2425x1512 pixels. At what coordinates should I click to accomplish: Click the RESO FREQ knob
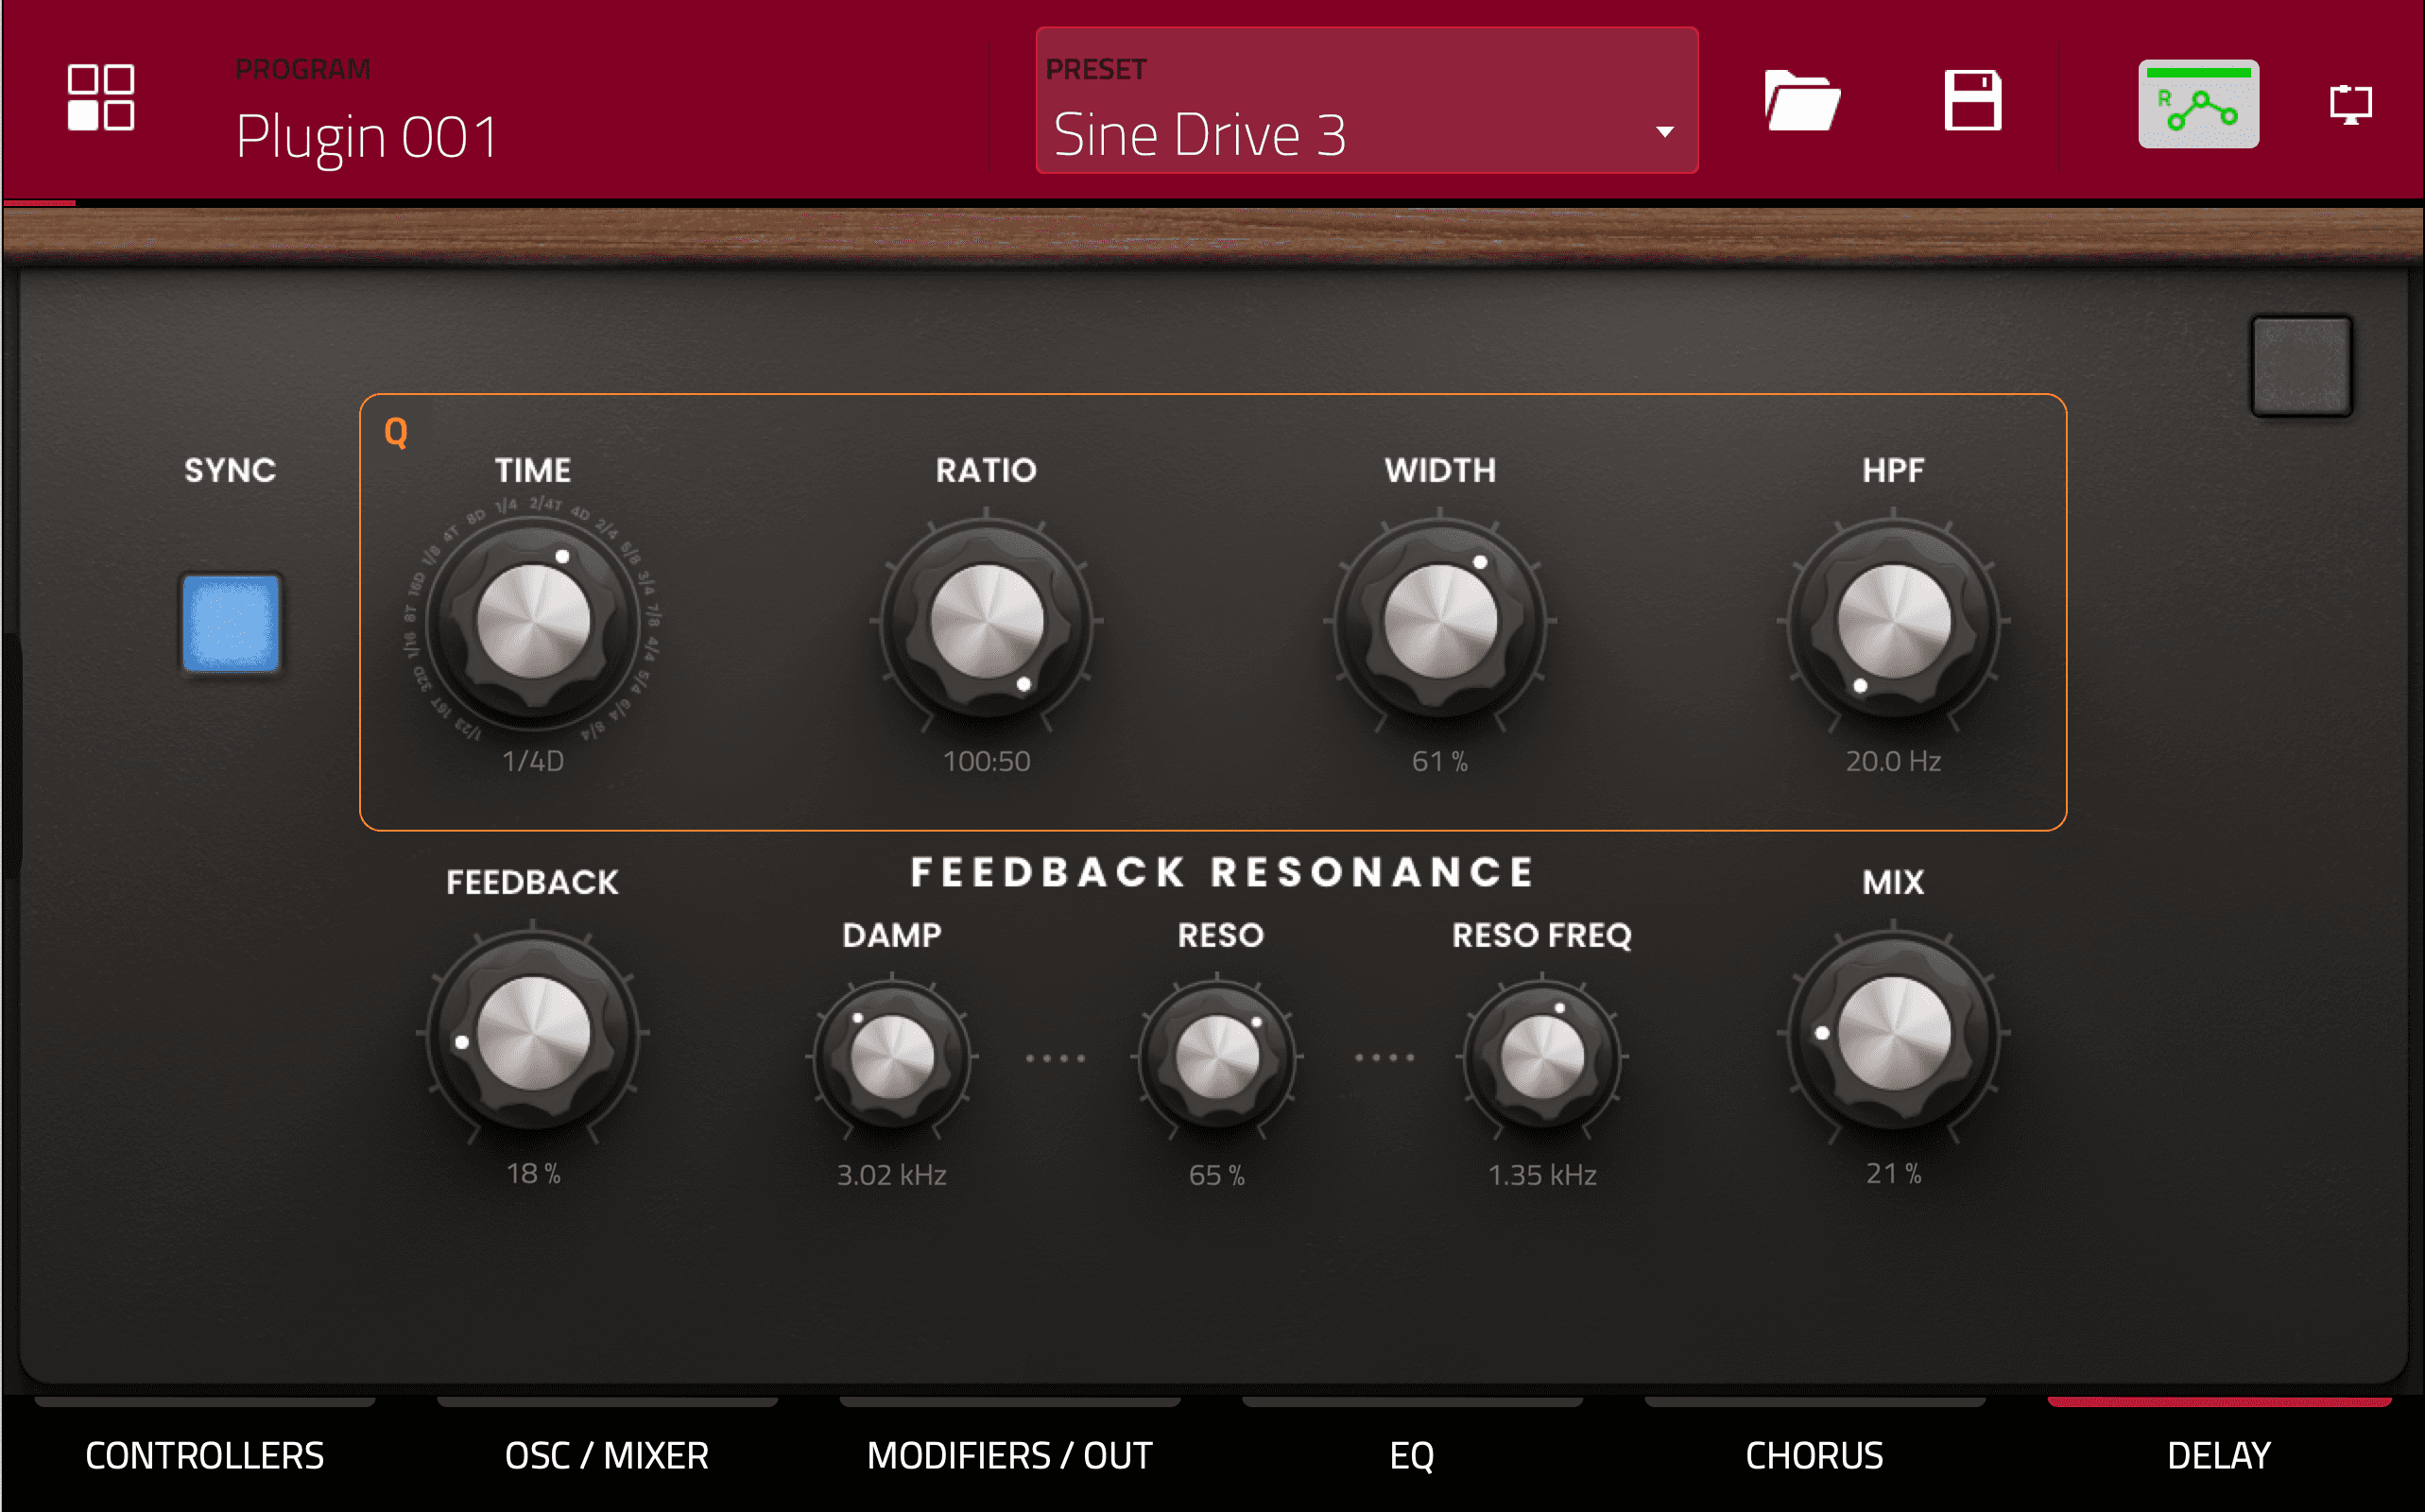click(1542, 1056)
